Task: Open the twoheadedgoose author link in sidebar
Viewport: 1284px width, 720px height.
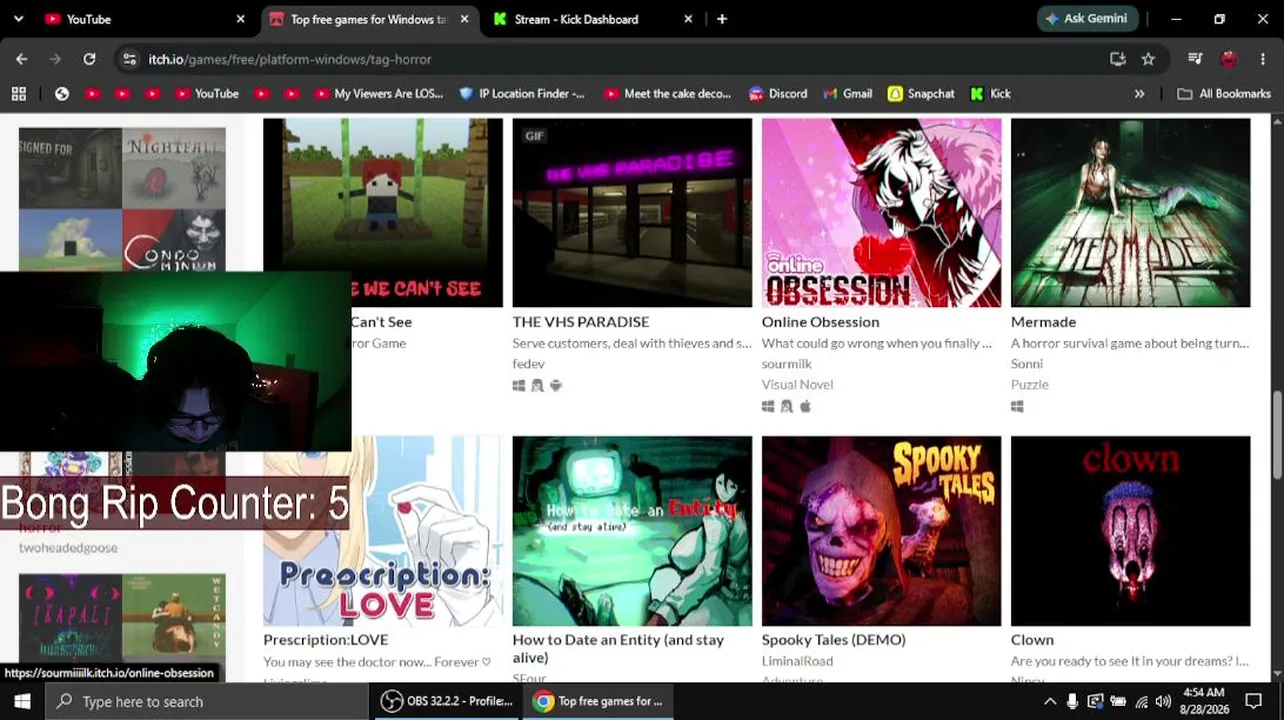Action: (x=68, y=548)
